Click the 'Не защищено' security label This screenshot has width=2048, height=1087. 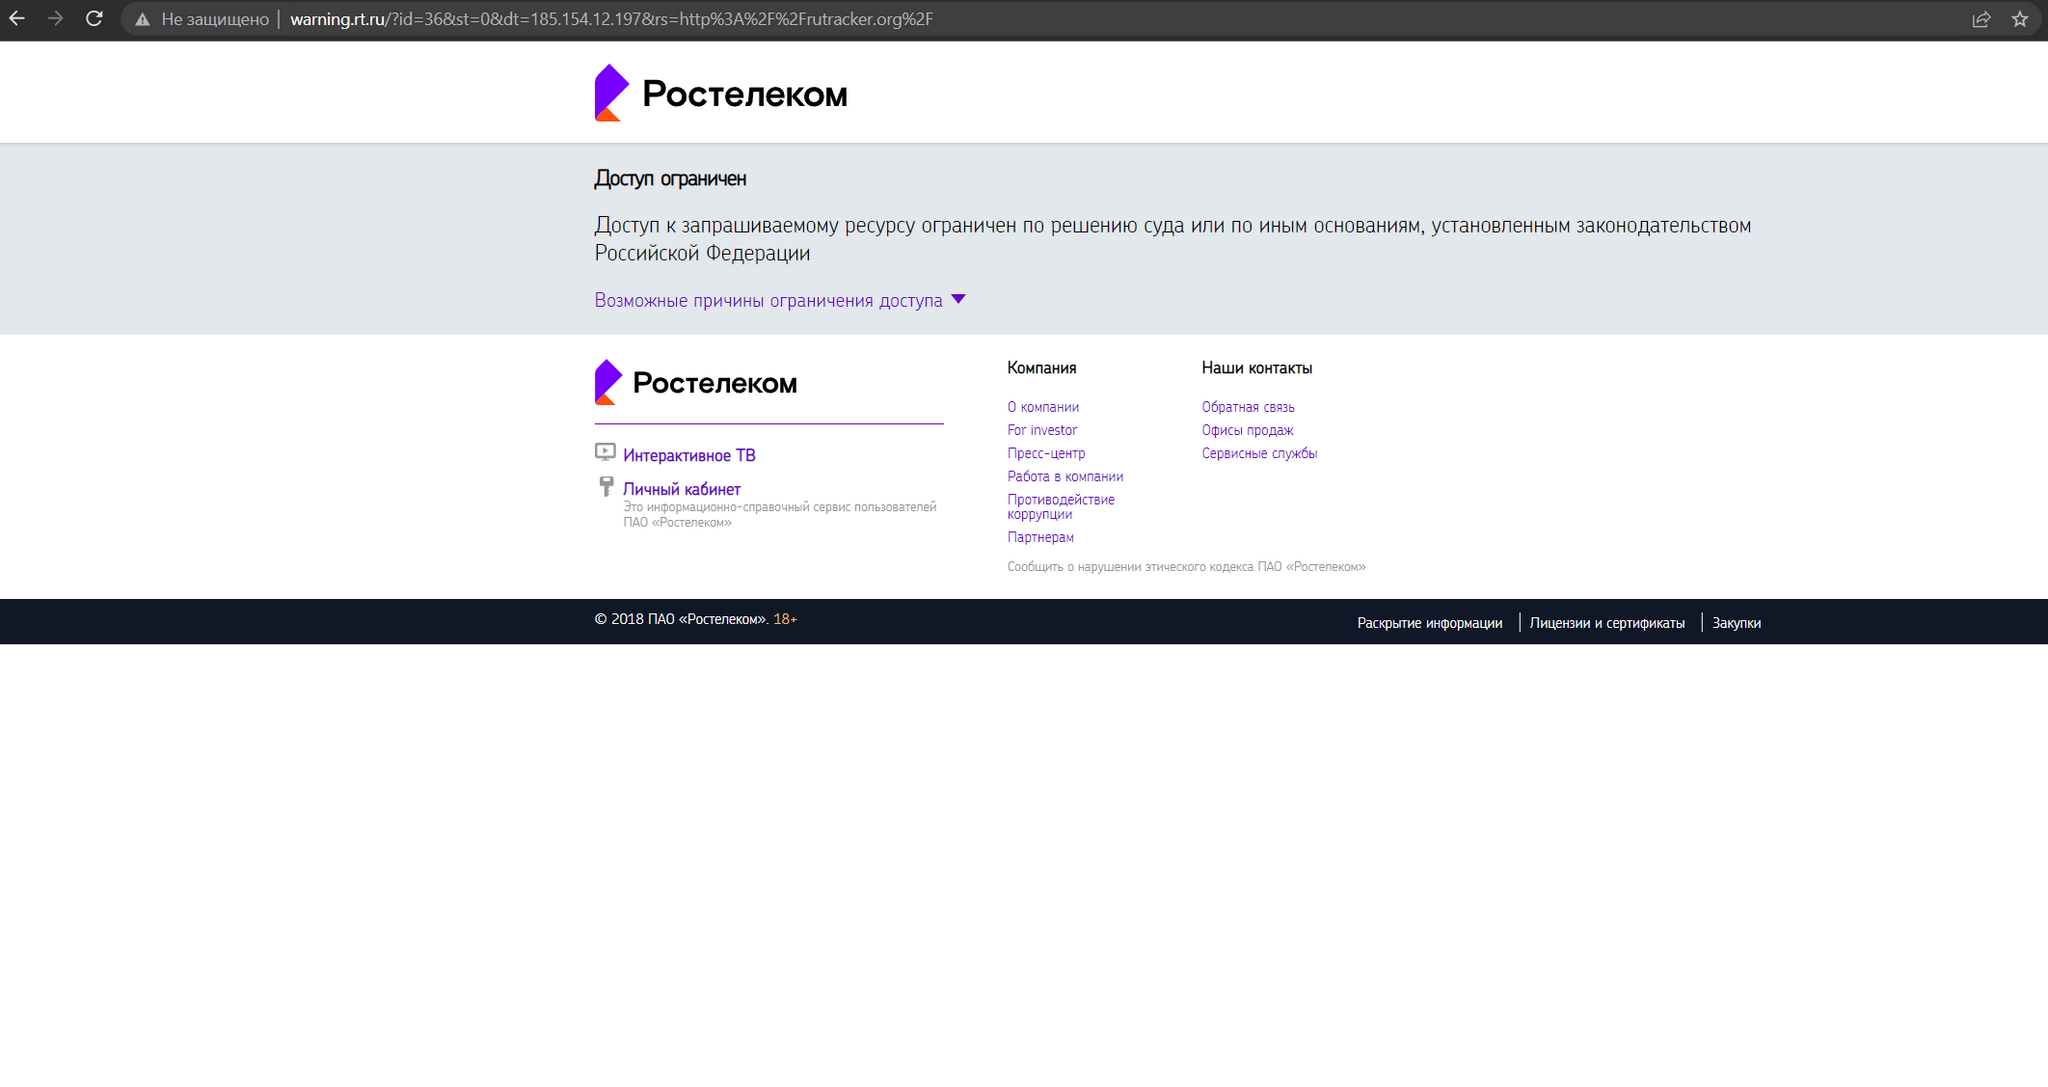(x=215, y=19)
